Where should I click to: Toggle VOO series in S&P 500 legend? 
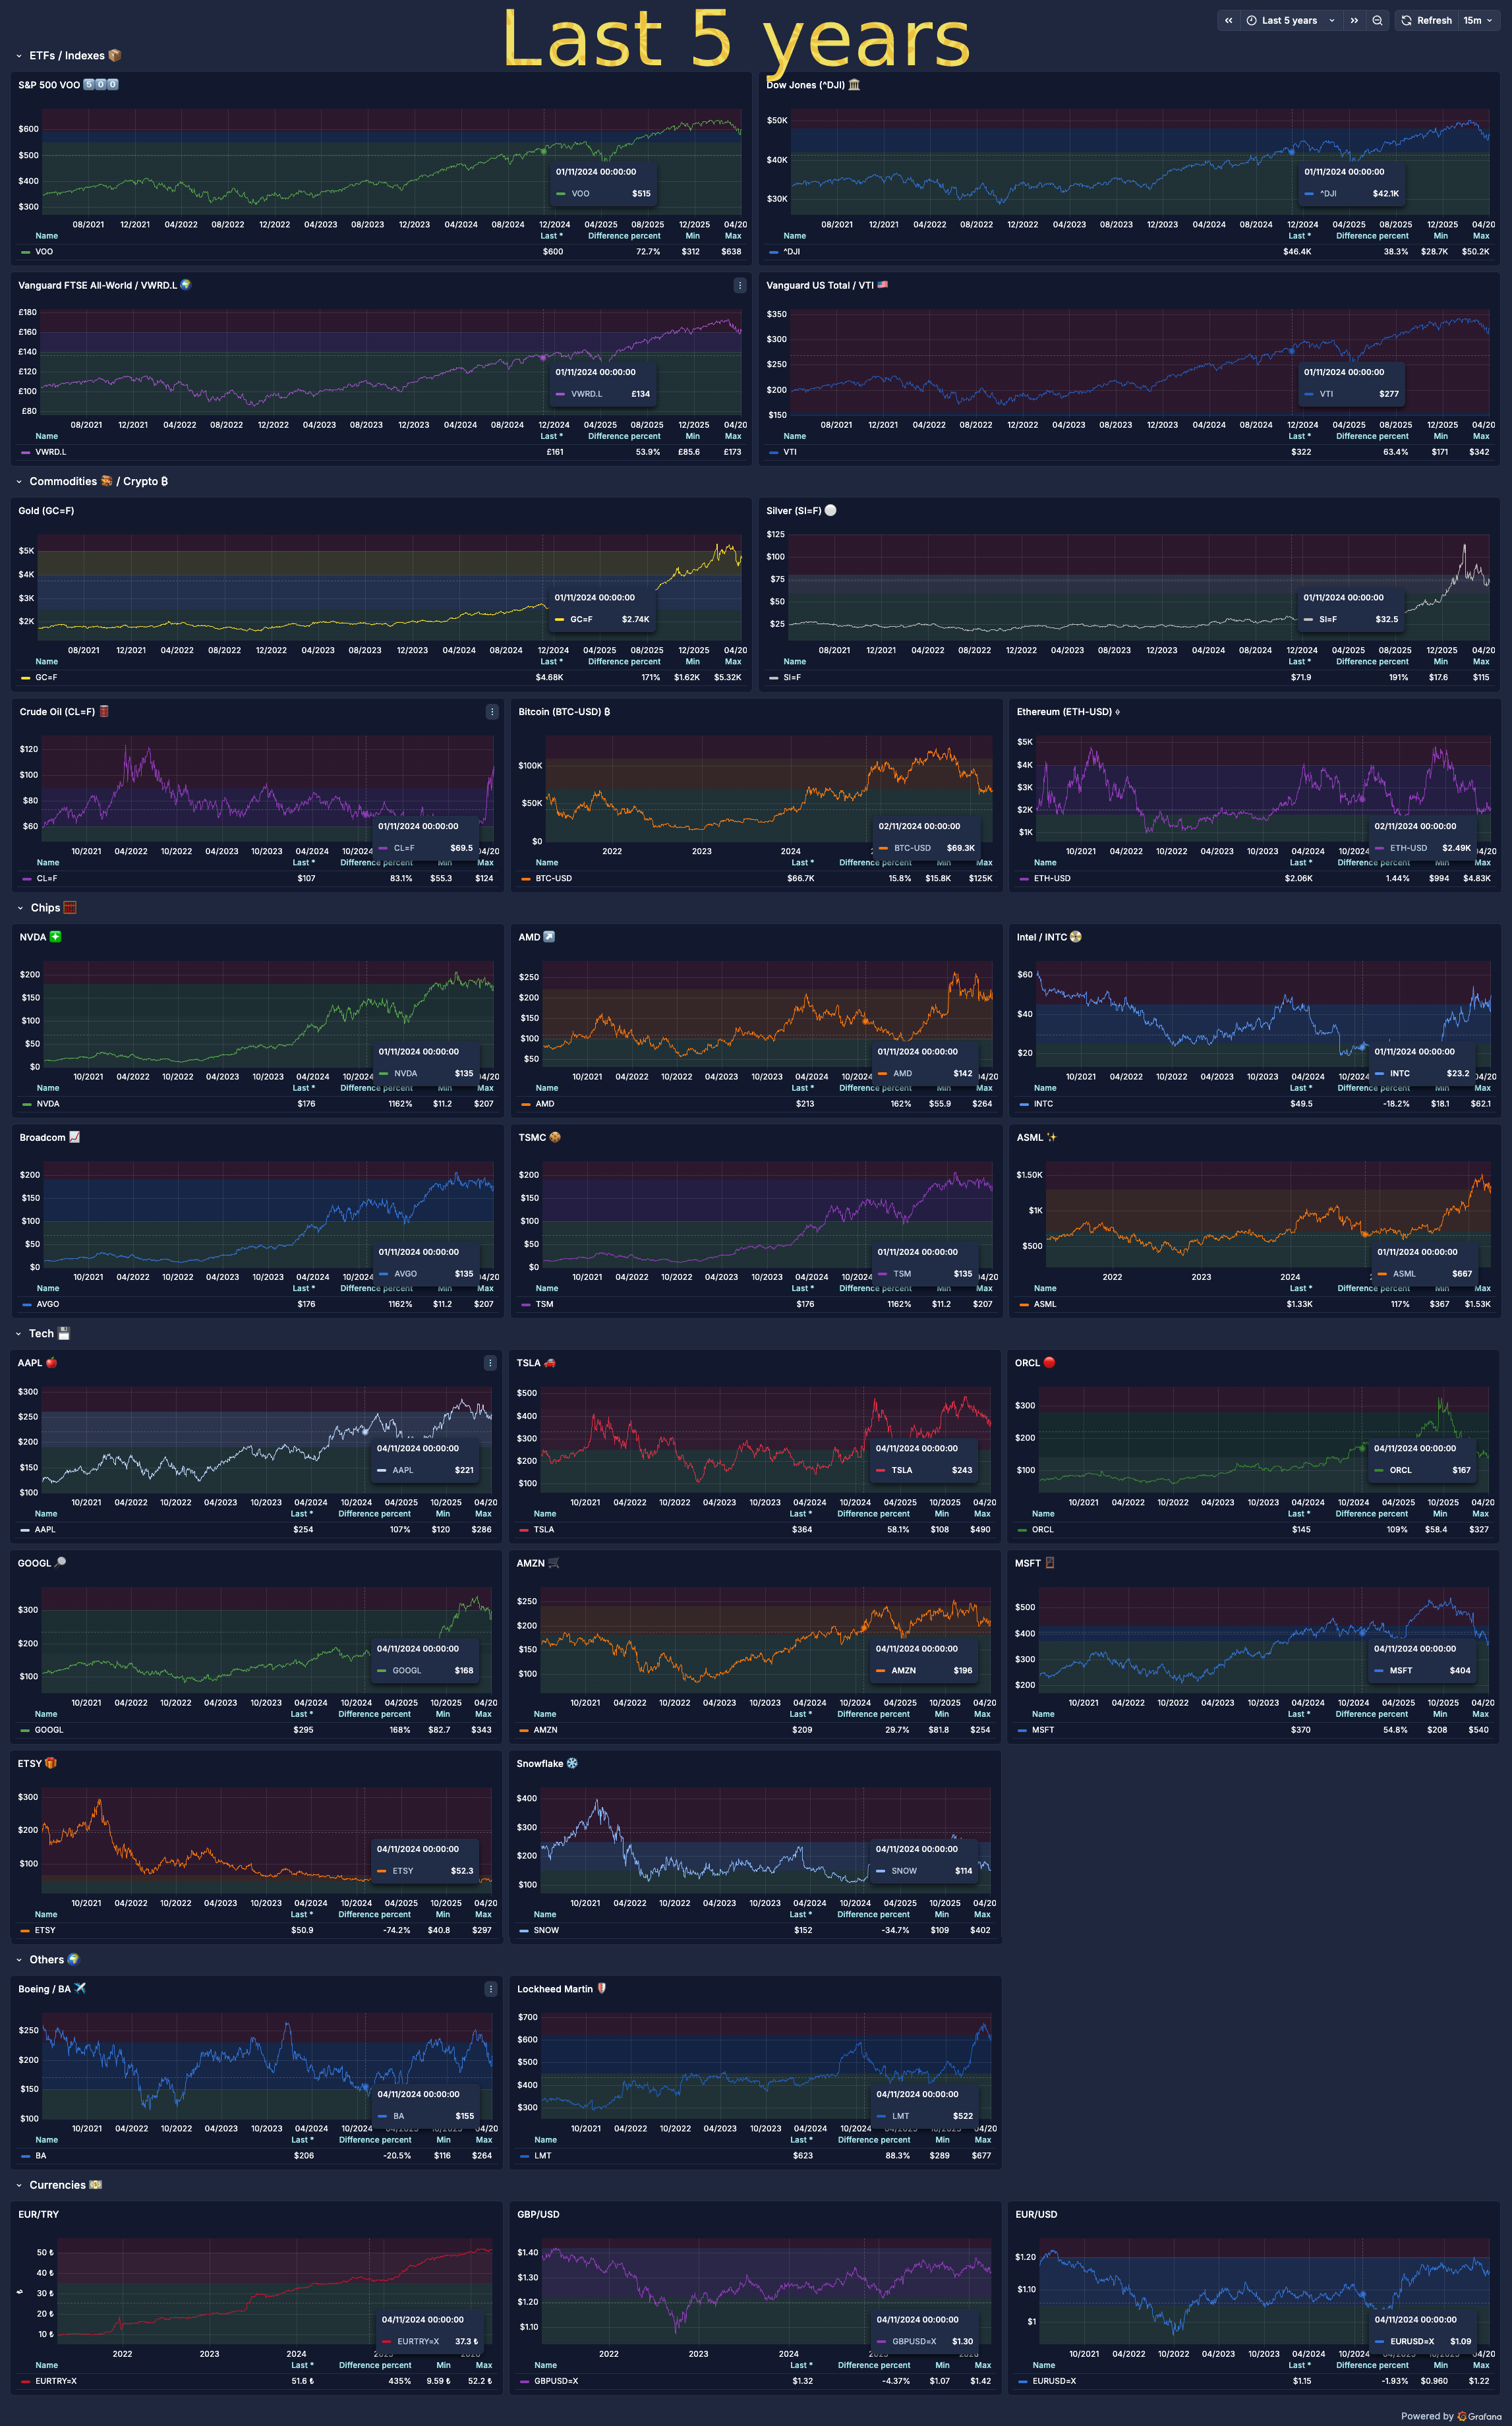[44, 252]
